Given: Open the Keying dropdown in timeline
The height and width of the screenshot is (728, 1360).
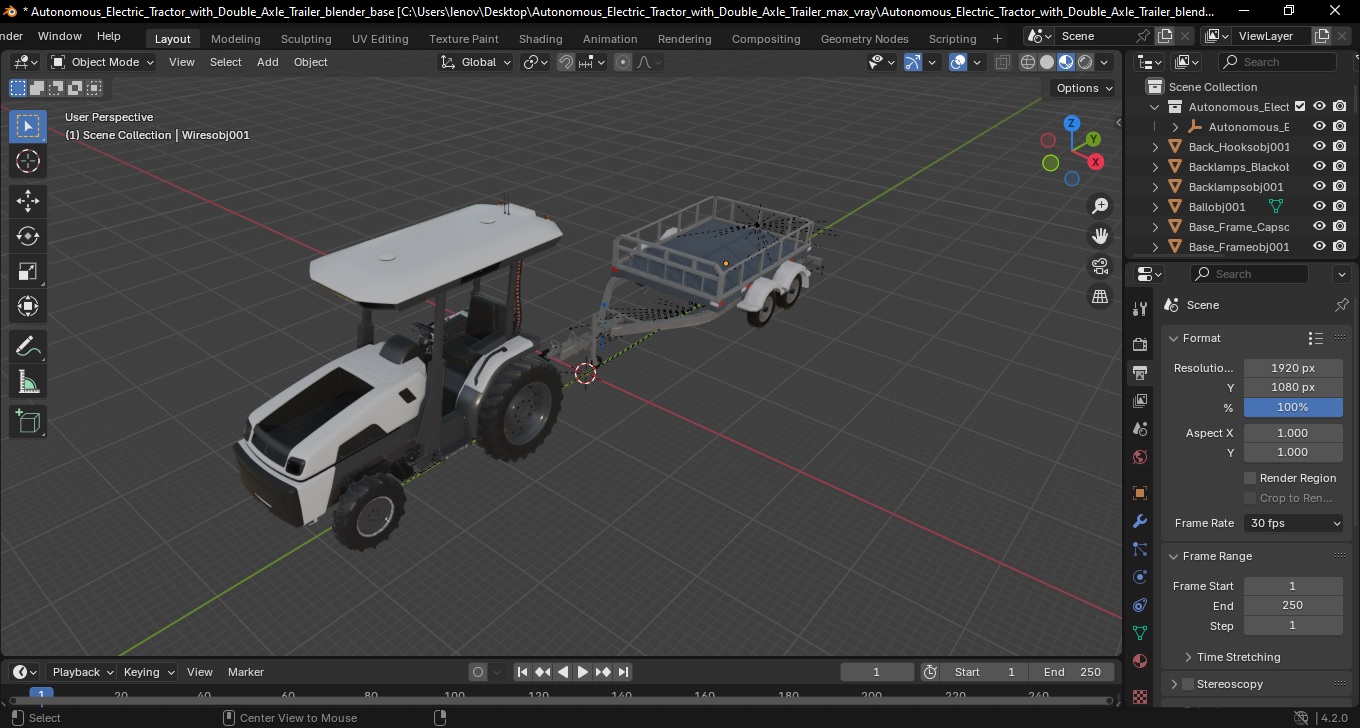Looking at the screenshot, I should tap(149, 672).
